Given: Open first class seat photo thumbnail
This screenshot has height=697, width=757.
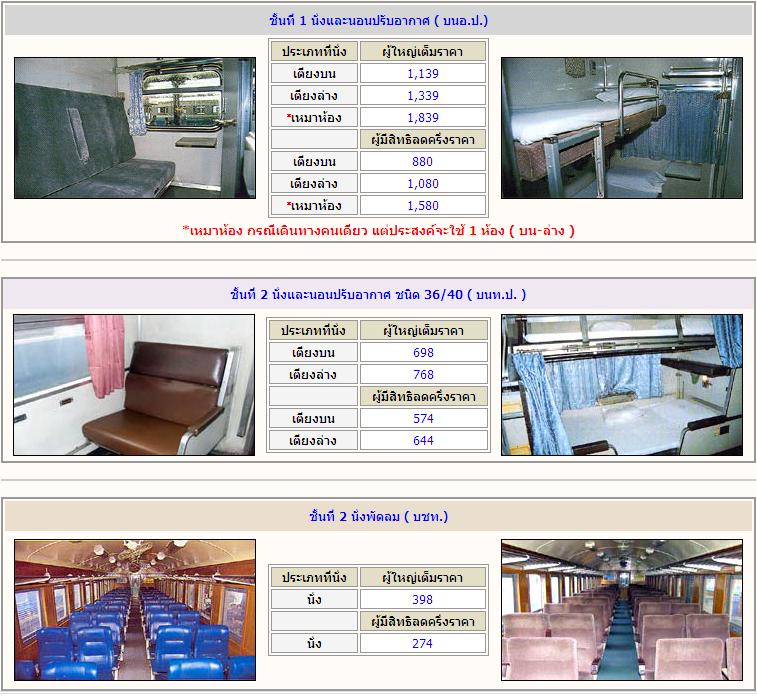Looking at the screenshot, I should (135, 128).
